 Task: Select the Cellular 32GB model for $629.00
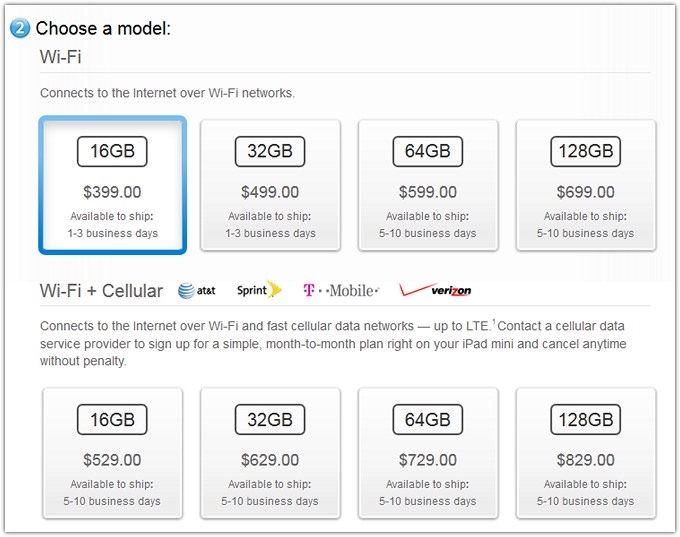click(271, 453)
